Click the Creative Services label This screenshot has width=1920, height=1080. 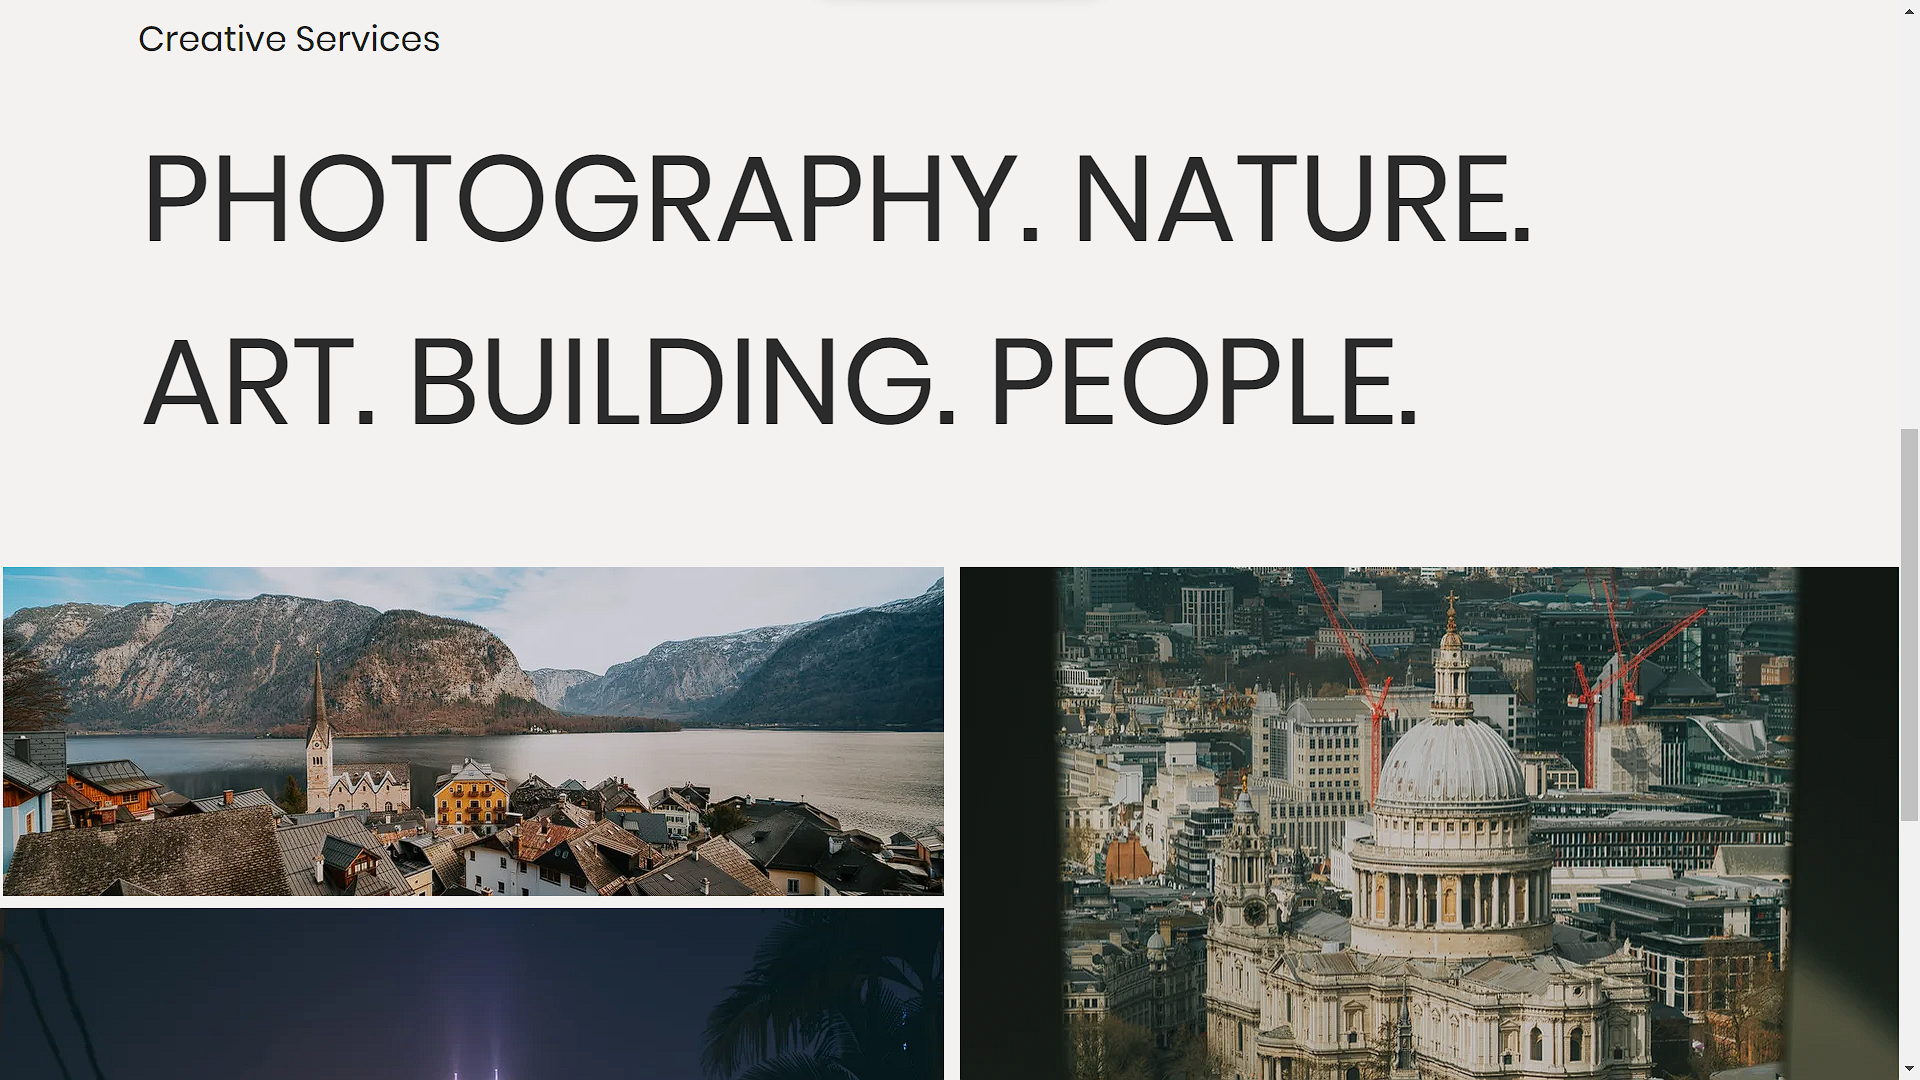[289, 39]
